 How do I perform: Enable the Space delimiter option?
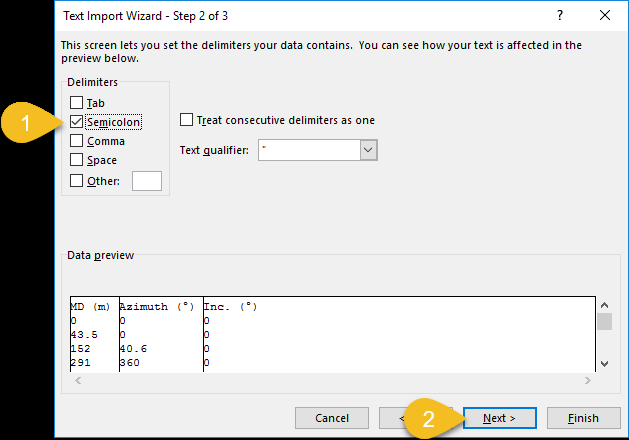click(77, 160)
